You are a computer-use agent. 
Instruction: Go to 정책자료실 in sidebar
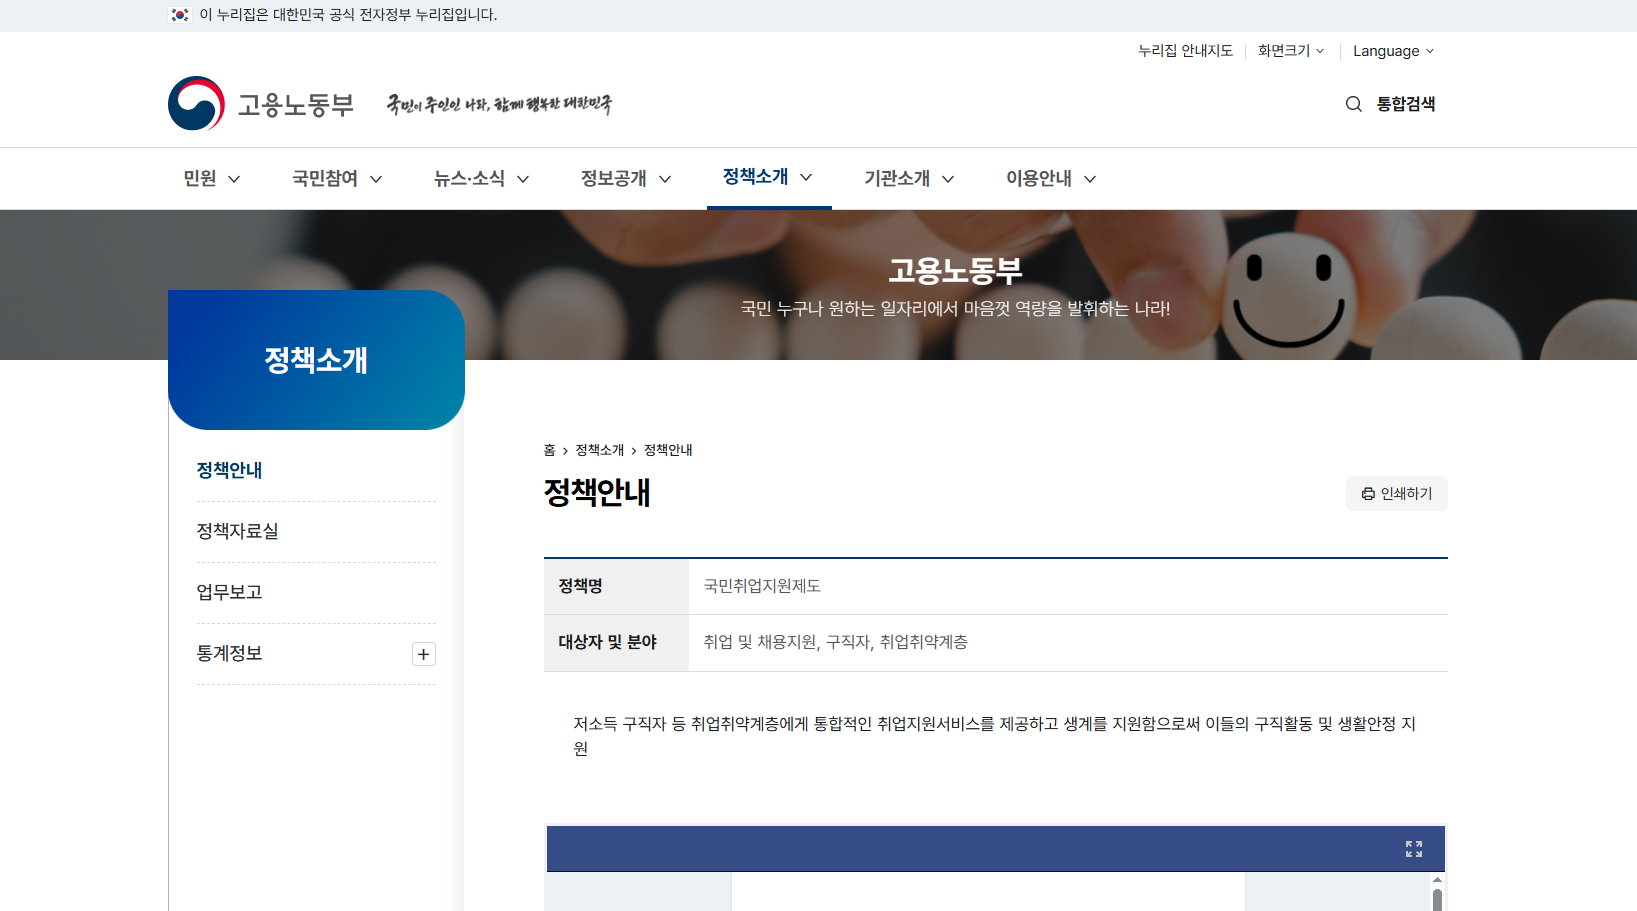click(238, 531)
